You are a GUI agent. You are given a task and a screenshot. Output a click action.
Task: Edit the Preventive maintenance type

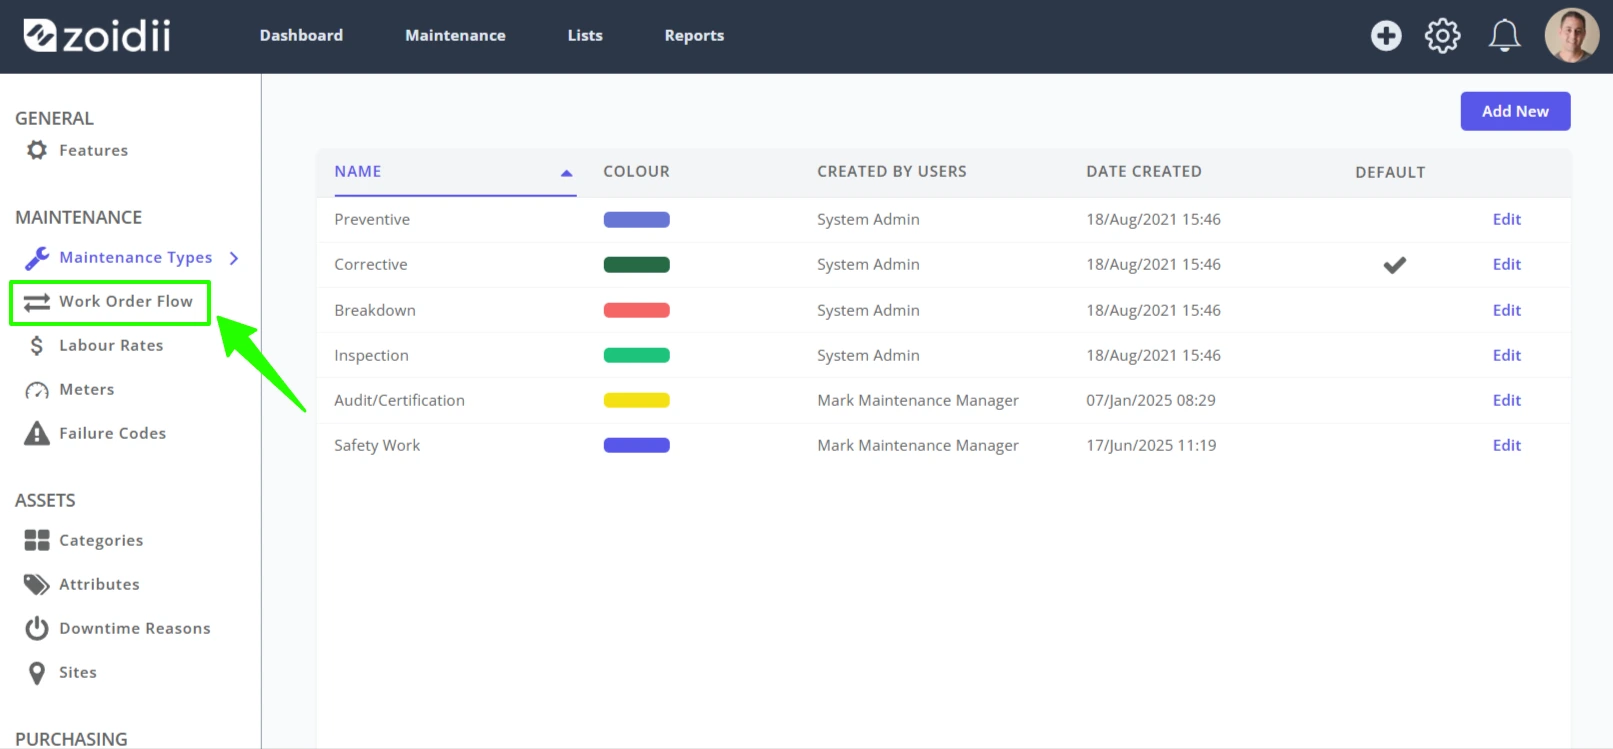click(x=1506, y=220)
